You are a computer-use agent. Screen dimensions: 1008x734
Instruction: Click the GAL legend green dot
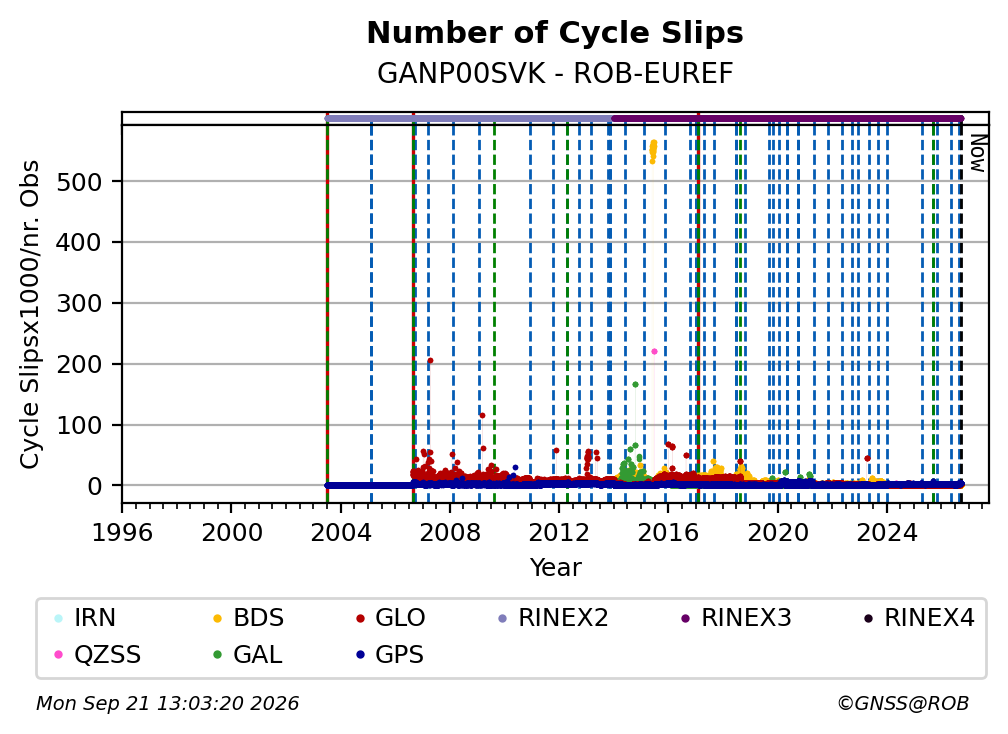click(x=217, y=655)
